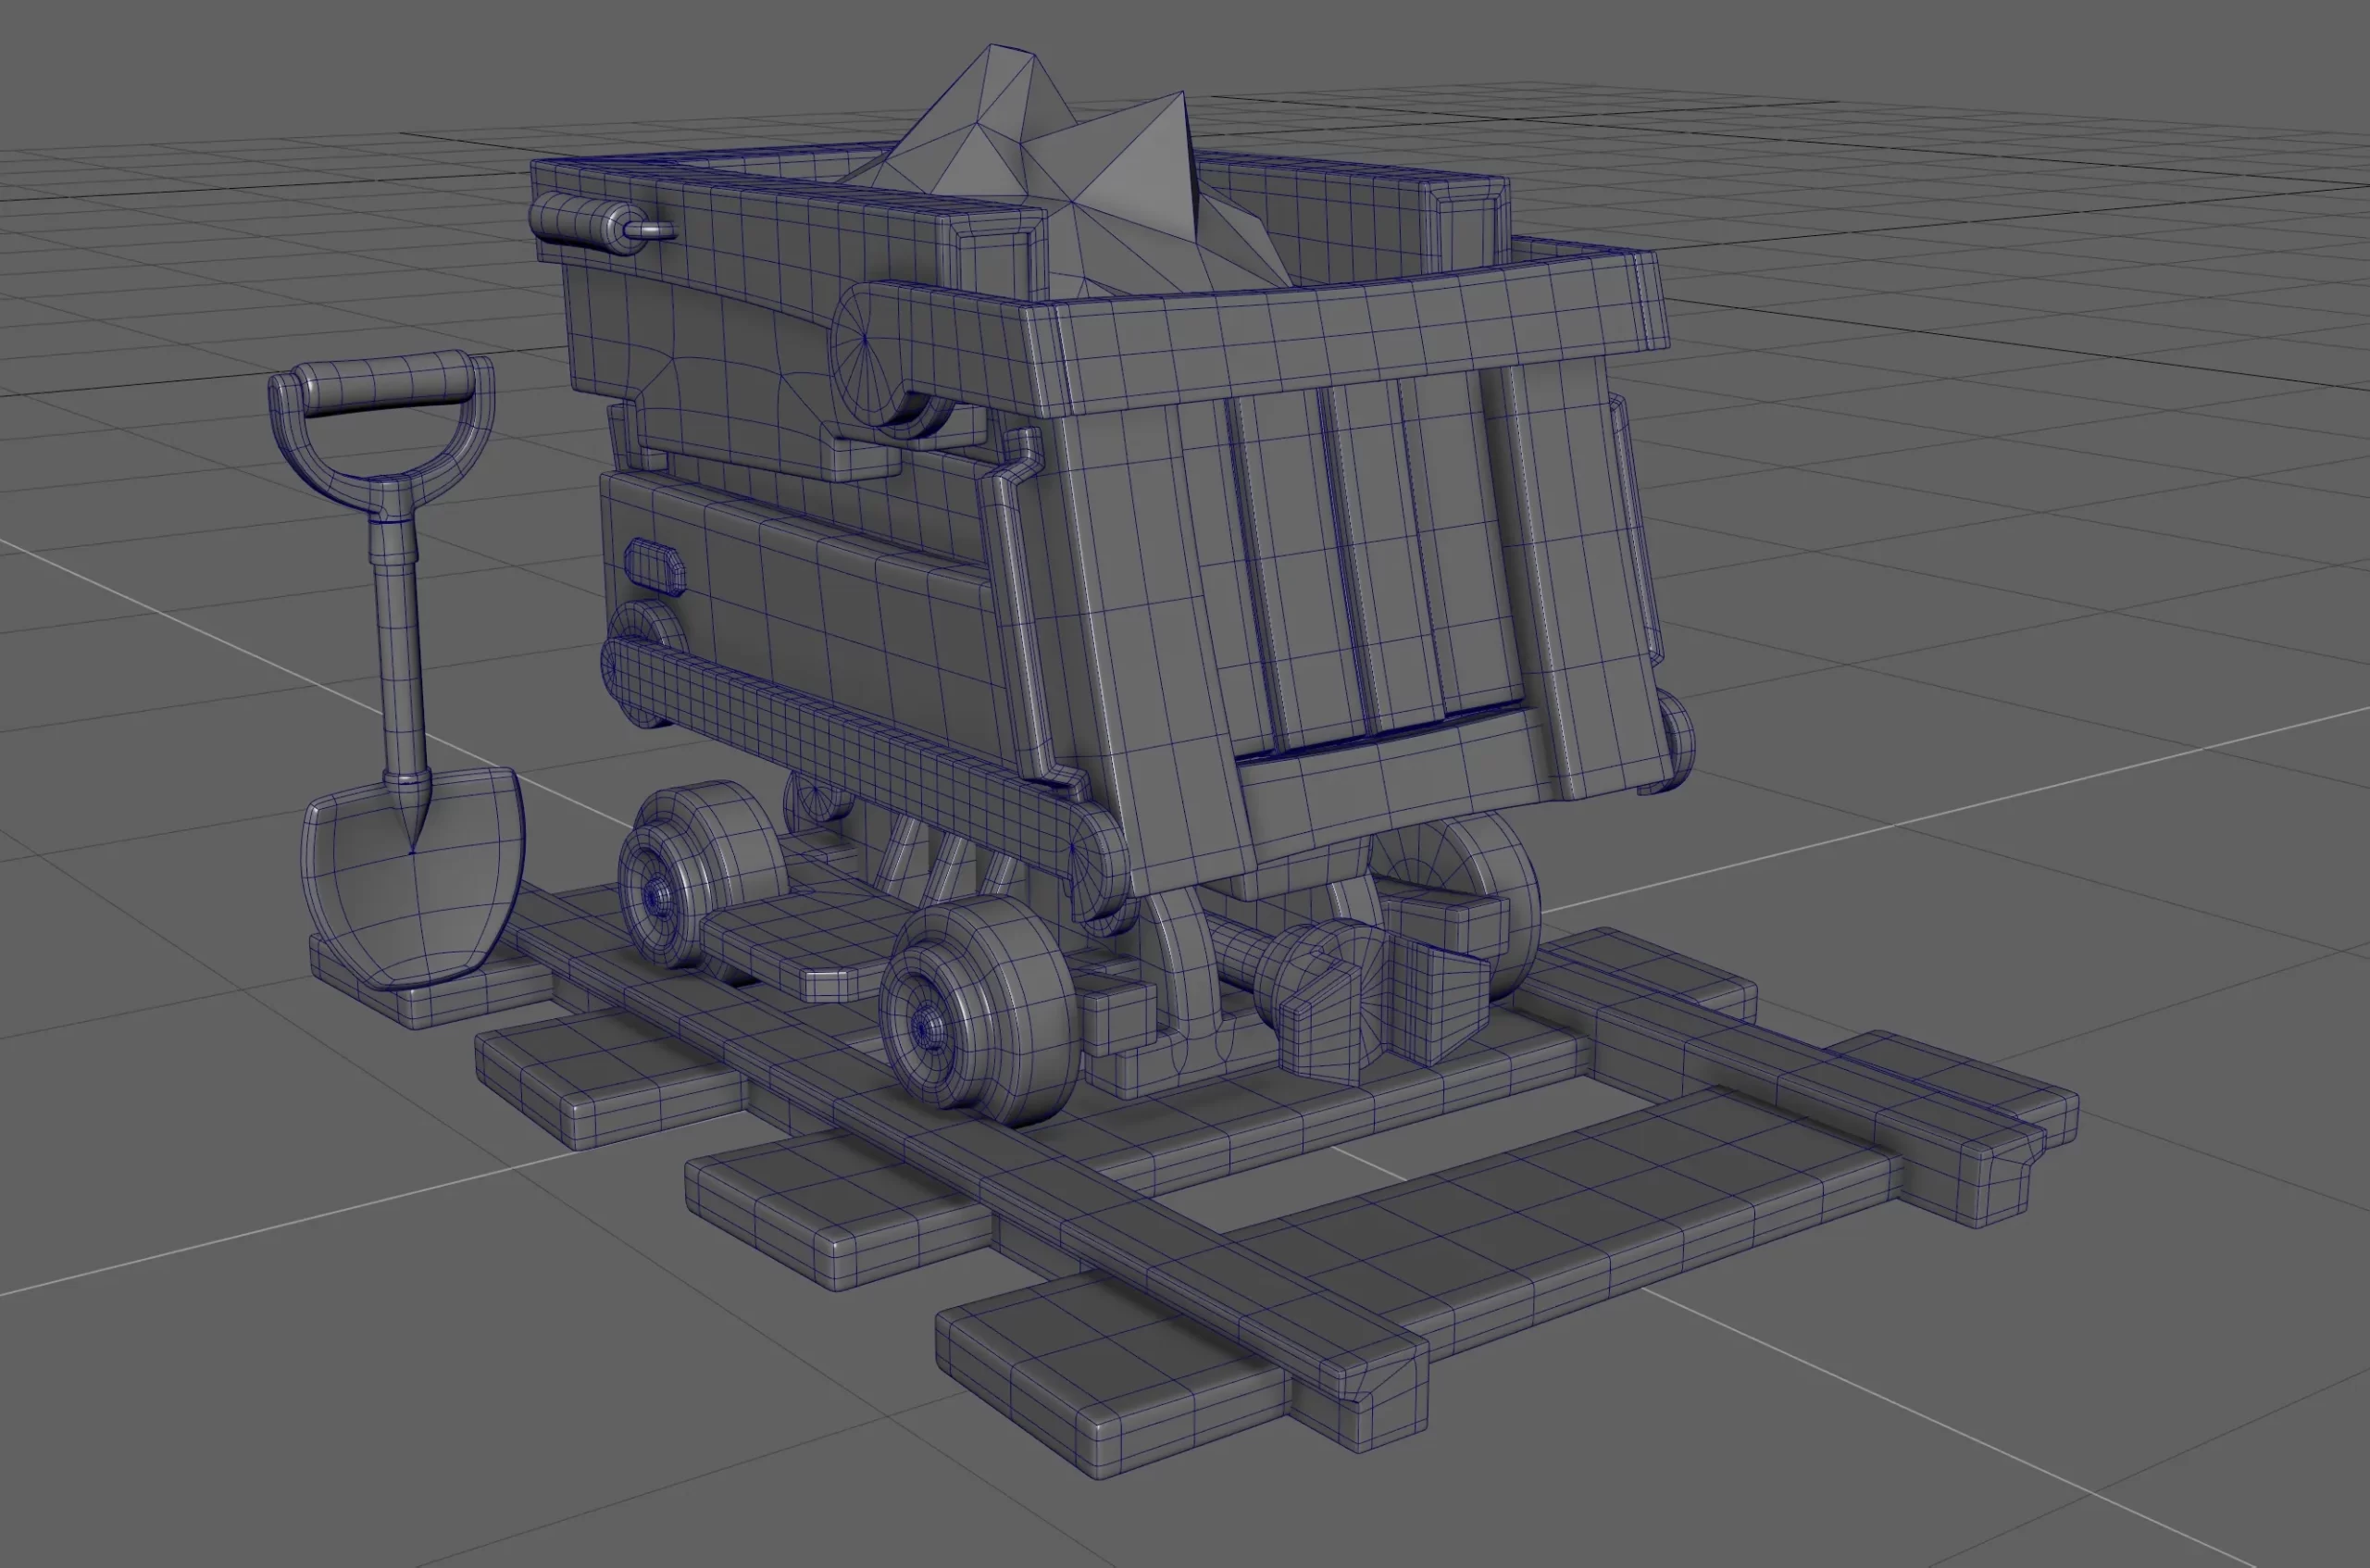This screenshot has height=1568, width=2370.
Task: Select the small oval plate on cart side
Action: click(654, 567)
